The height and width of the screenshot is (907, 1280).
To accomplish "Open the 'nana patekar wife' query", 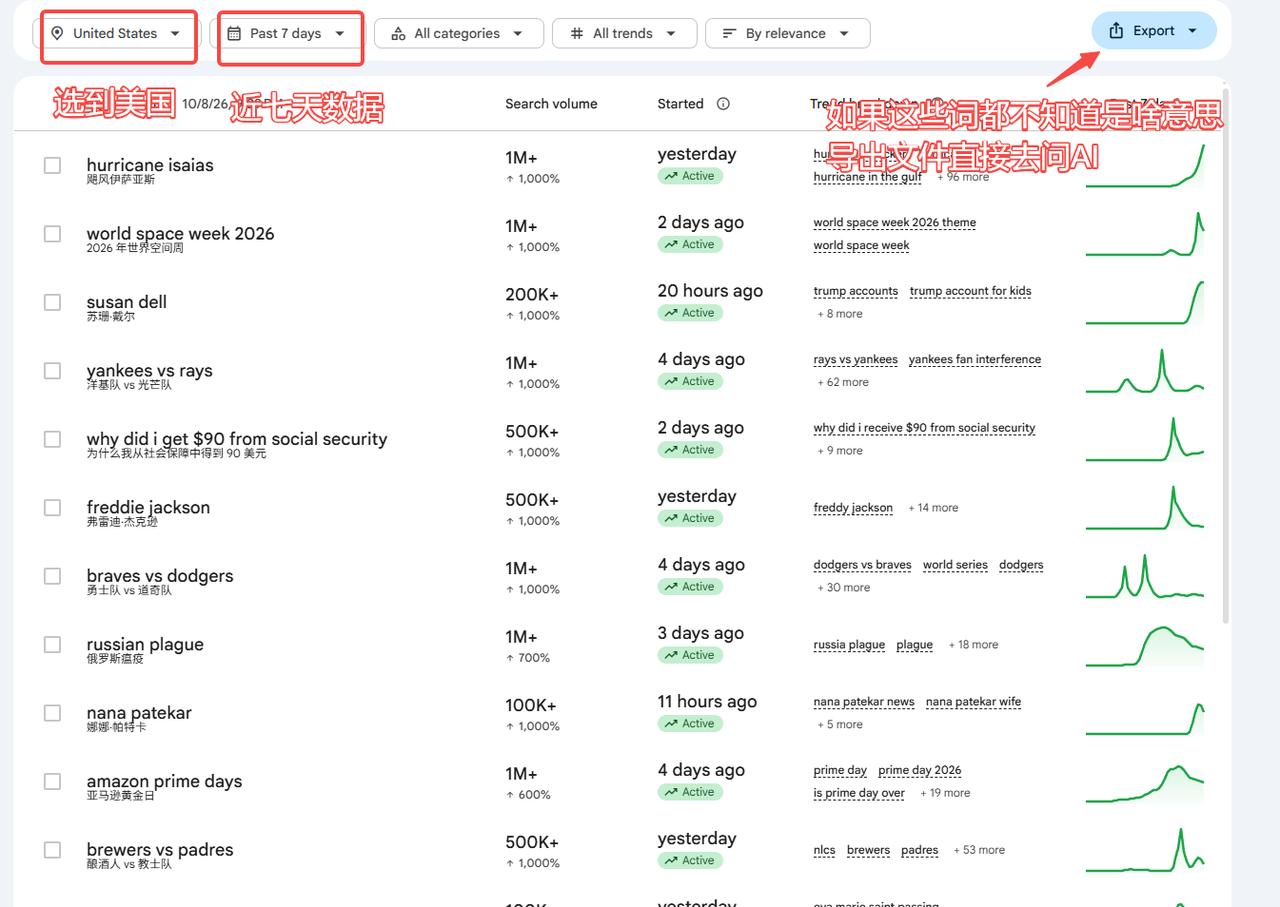I will click(x=974, y=702).
